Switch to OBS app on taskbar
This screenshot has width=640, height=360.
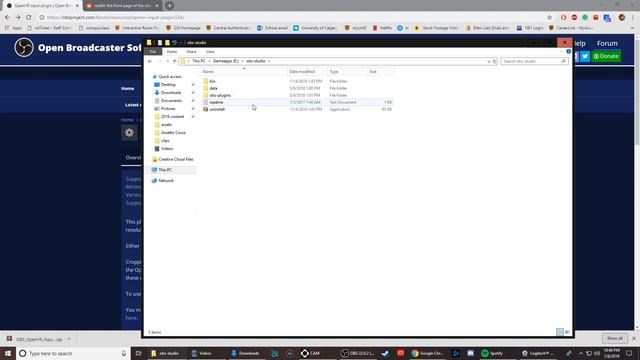click(x=358, y=353)
